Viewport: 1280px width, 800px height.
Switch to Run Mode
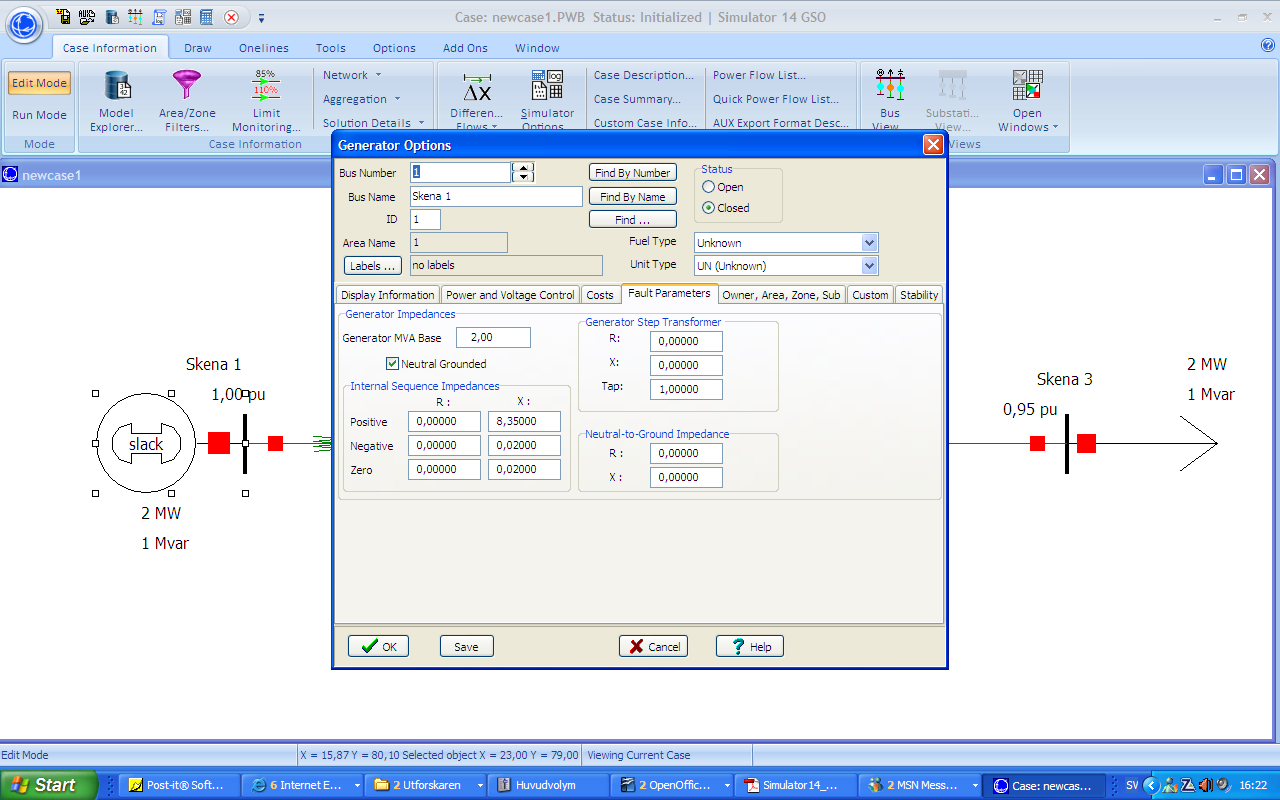pos(39,115)
